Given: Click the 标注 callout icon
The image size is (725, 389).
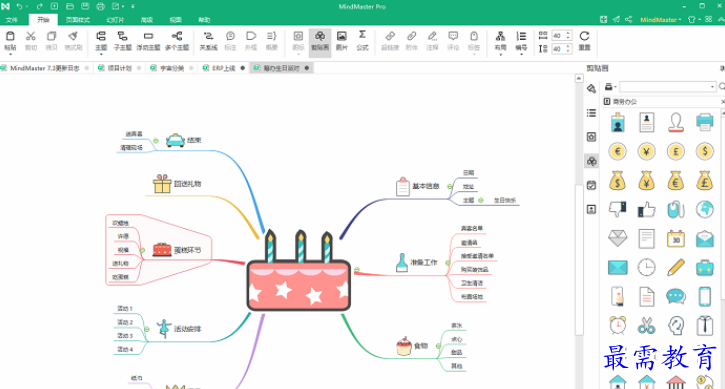Looking at the screenshot, I should pos(230,37).
